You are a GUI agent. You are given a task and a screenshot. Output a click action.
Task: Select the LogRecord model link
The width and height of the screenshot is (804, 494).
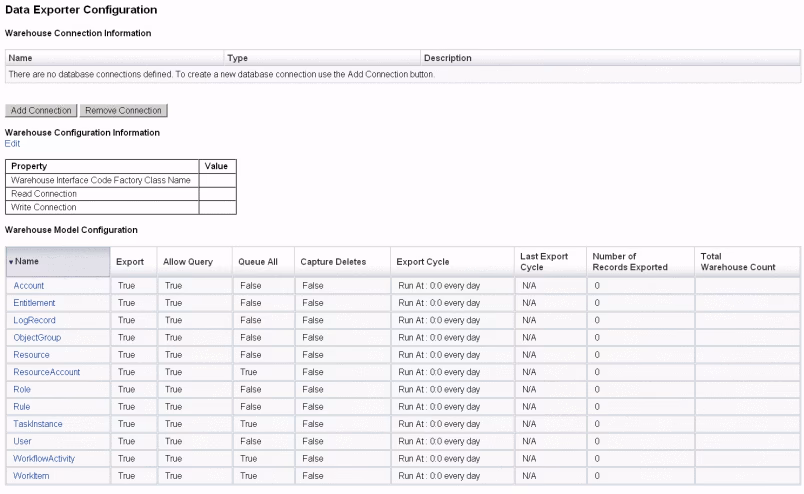[x=34, y=320]
